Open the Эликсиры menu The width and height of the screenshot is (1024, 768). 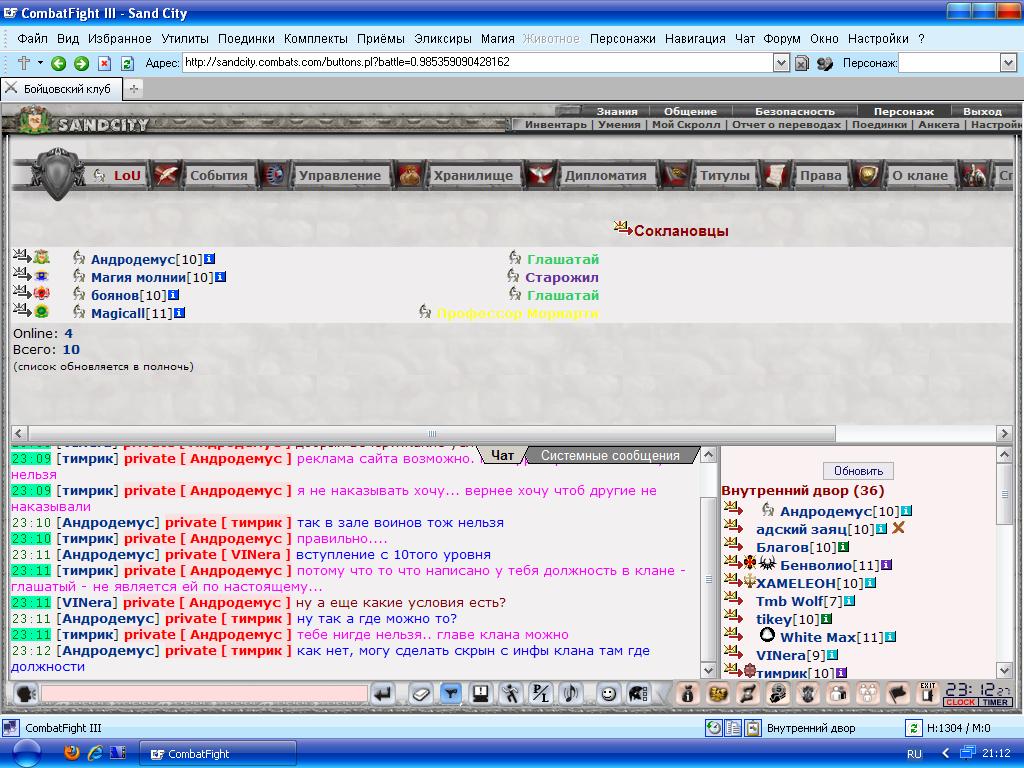443,39
